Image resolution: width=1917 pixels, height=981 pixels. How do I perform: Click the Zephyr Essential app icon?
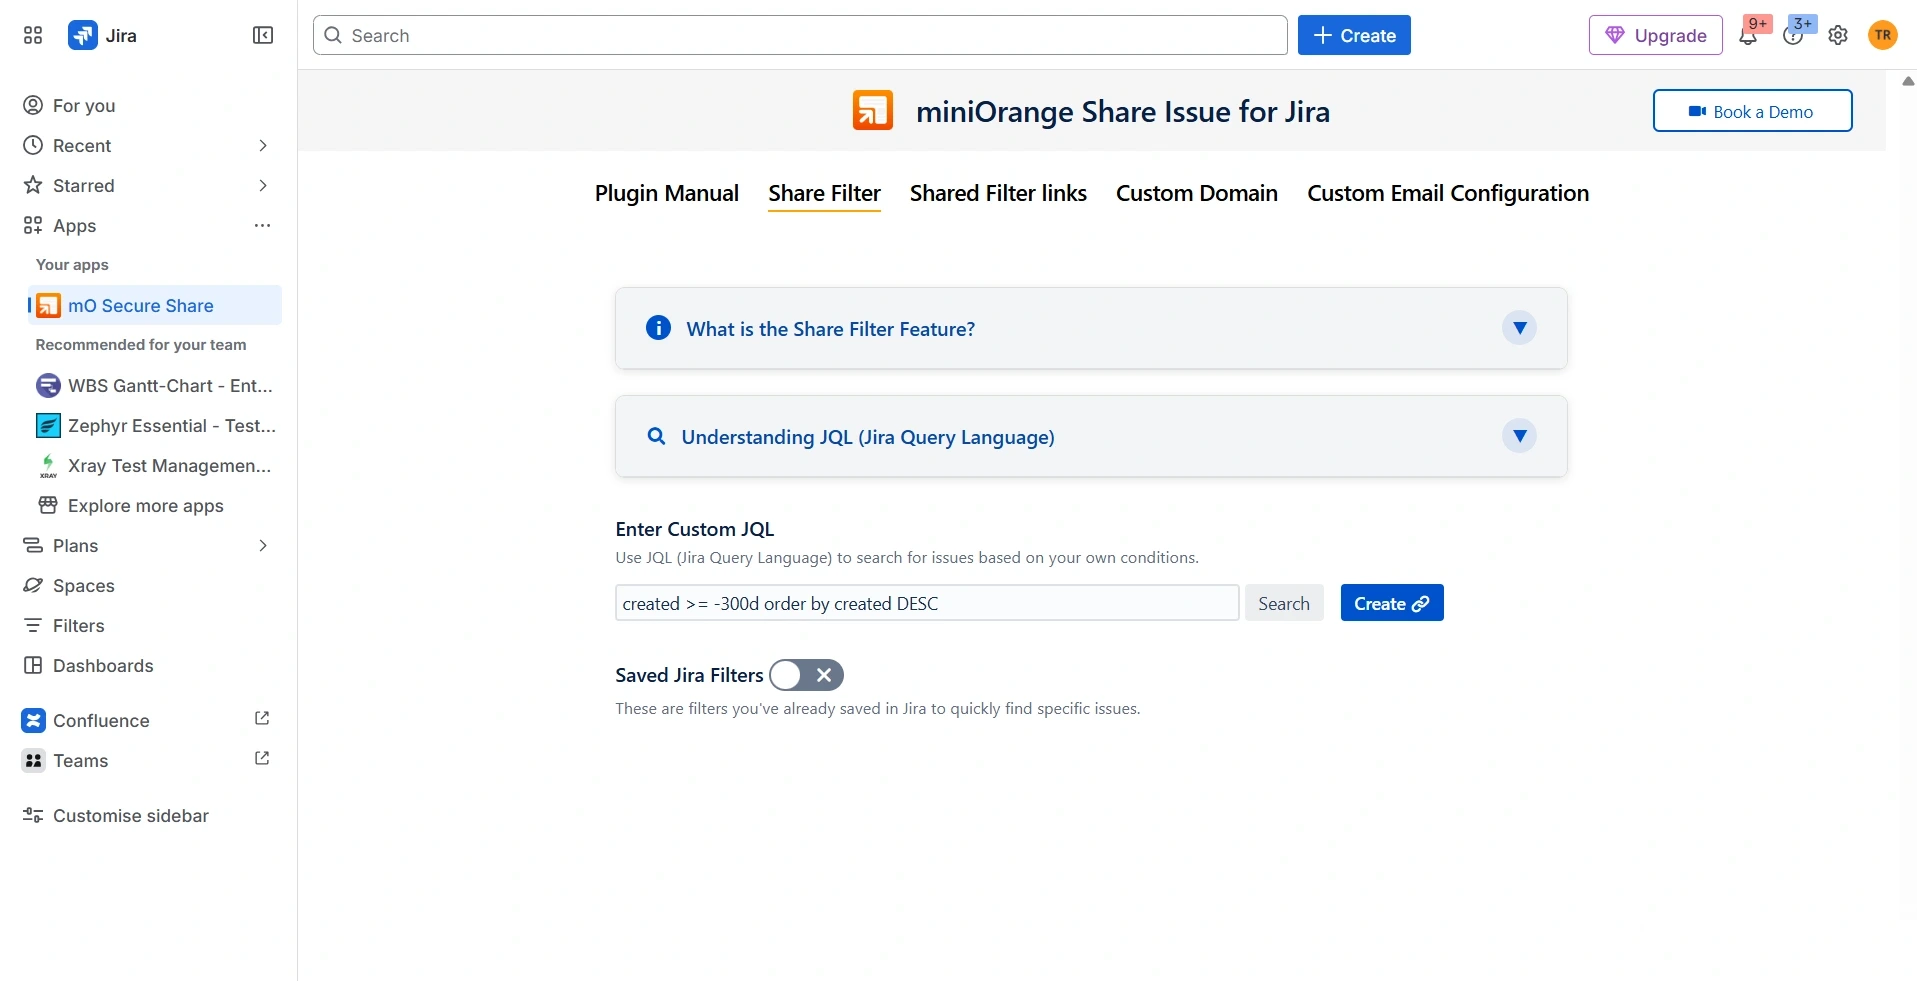point(48,426)
